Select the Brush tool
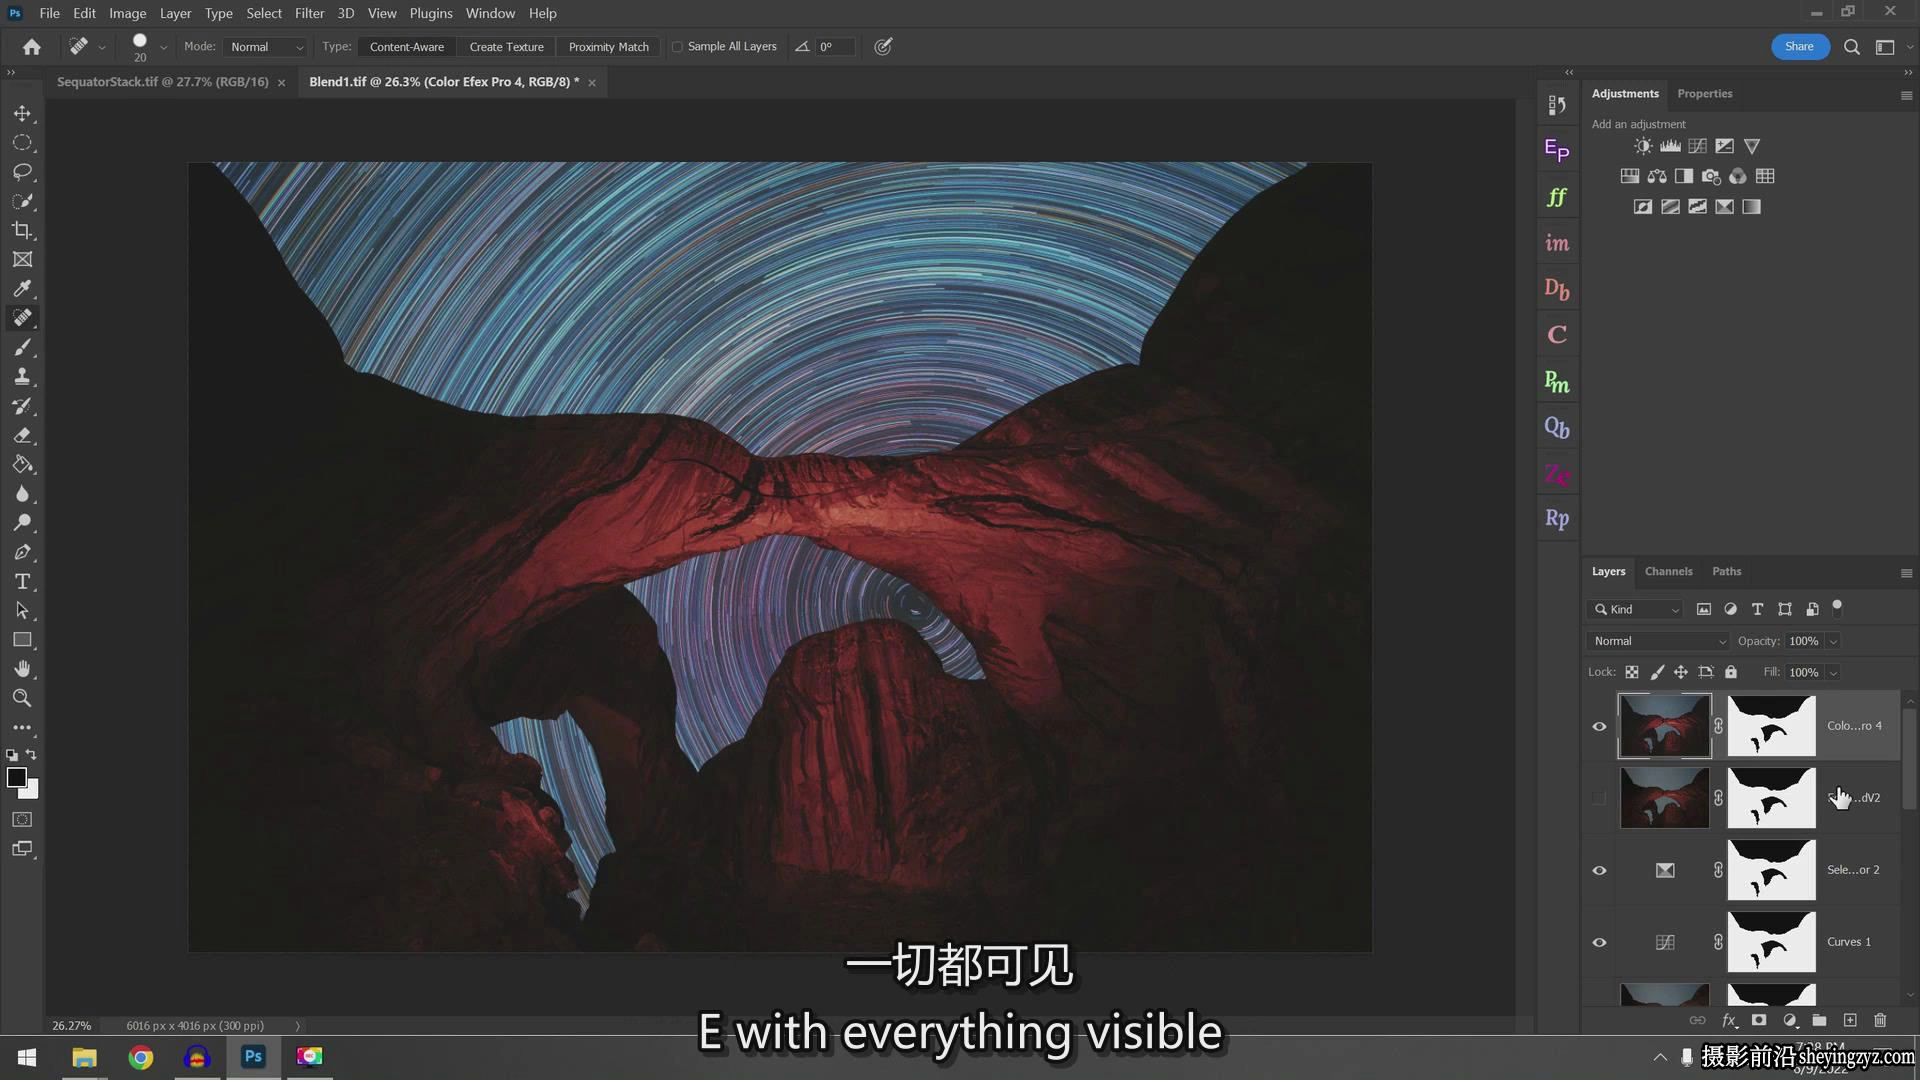Screen dimensions: 1920x1080 22,347
